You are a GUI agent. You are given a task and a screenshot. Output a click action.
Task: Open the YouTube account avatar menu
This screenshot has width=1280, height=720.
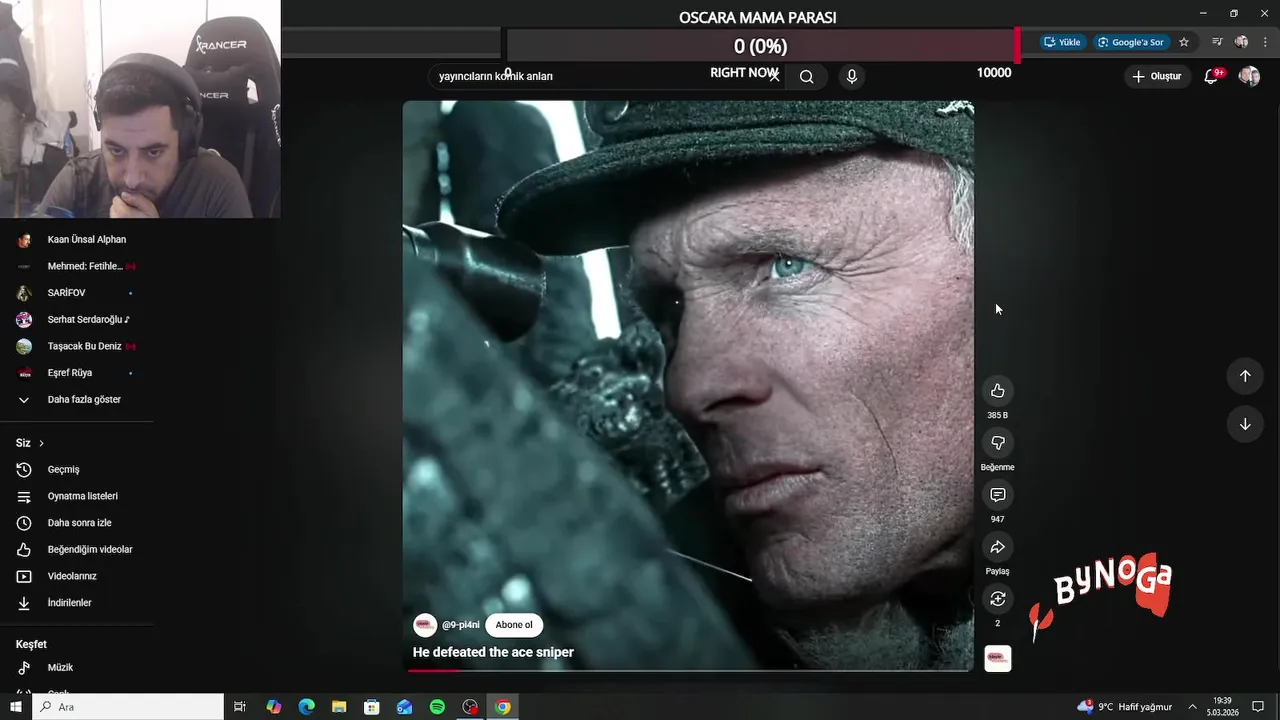[x=1249, y=76]
